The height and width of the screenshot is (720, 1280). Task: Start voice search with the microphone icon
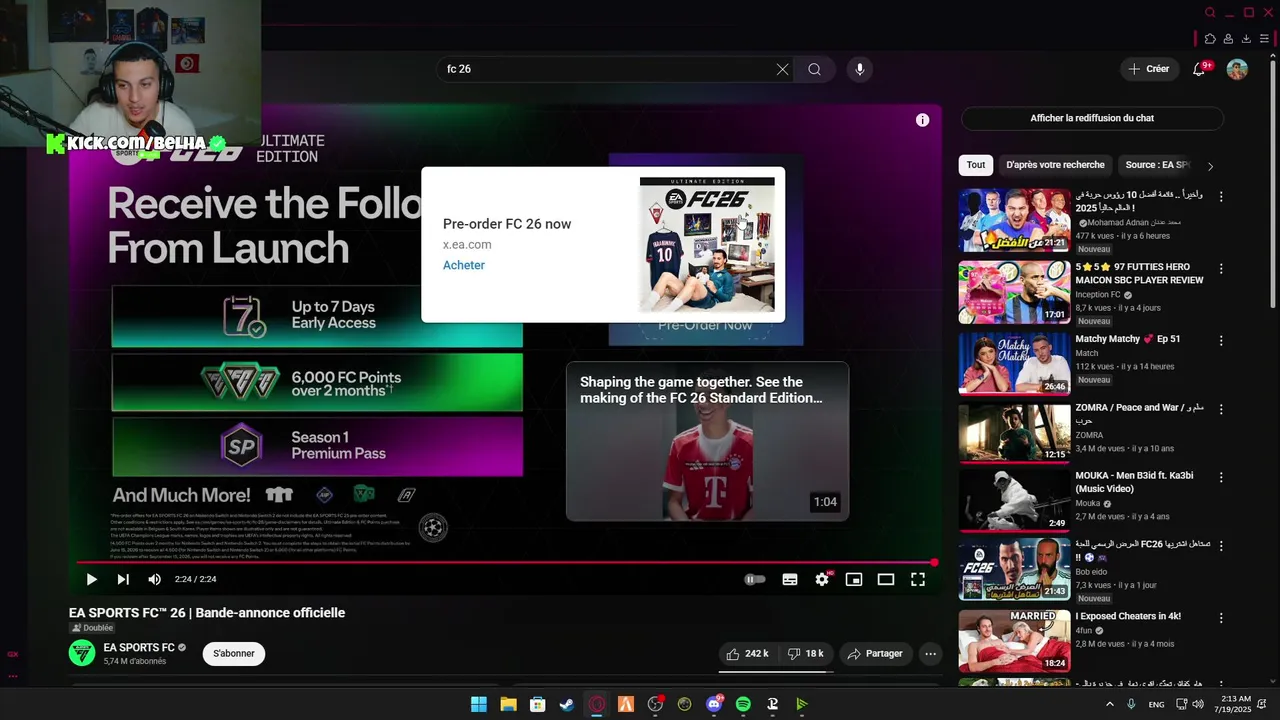click(859, 69)
